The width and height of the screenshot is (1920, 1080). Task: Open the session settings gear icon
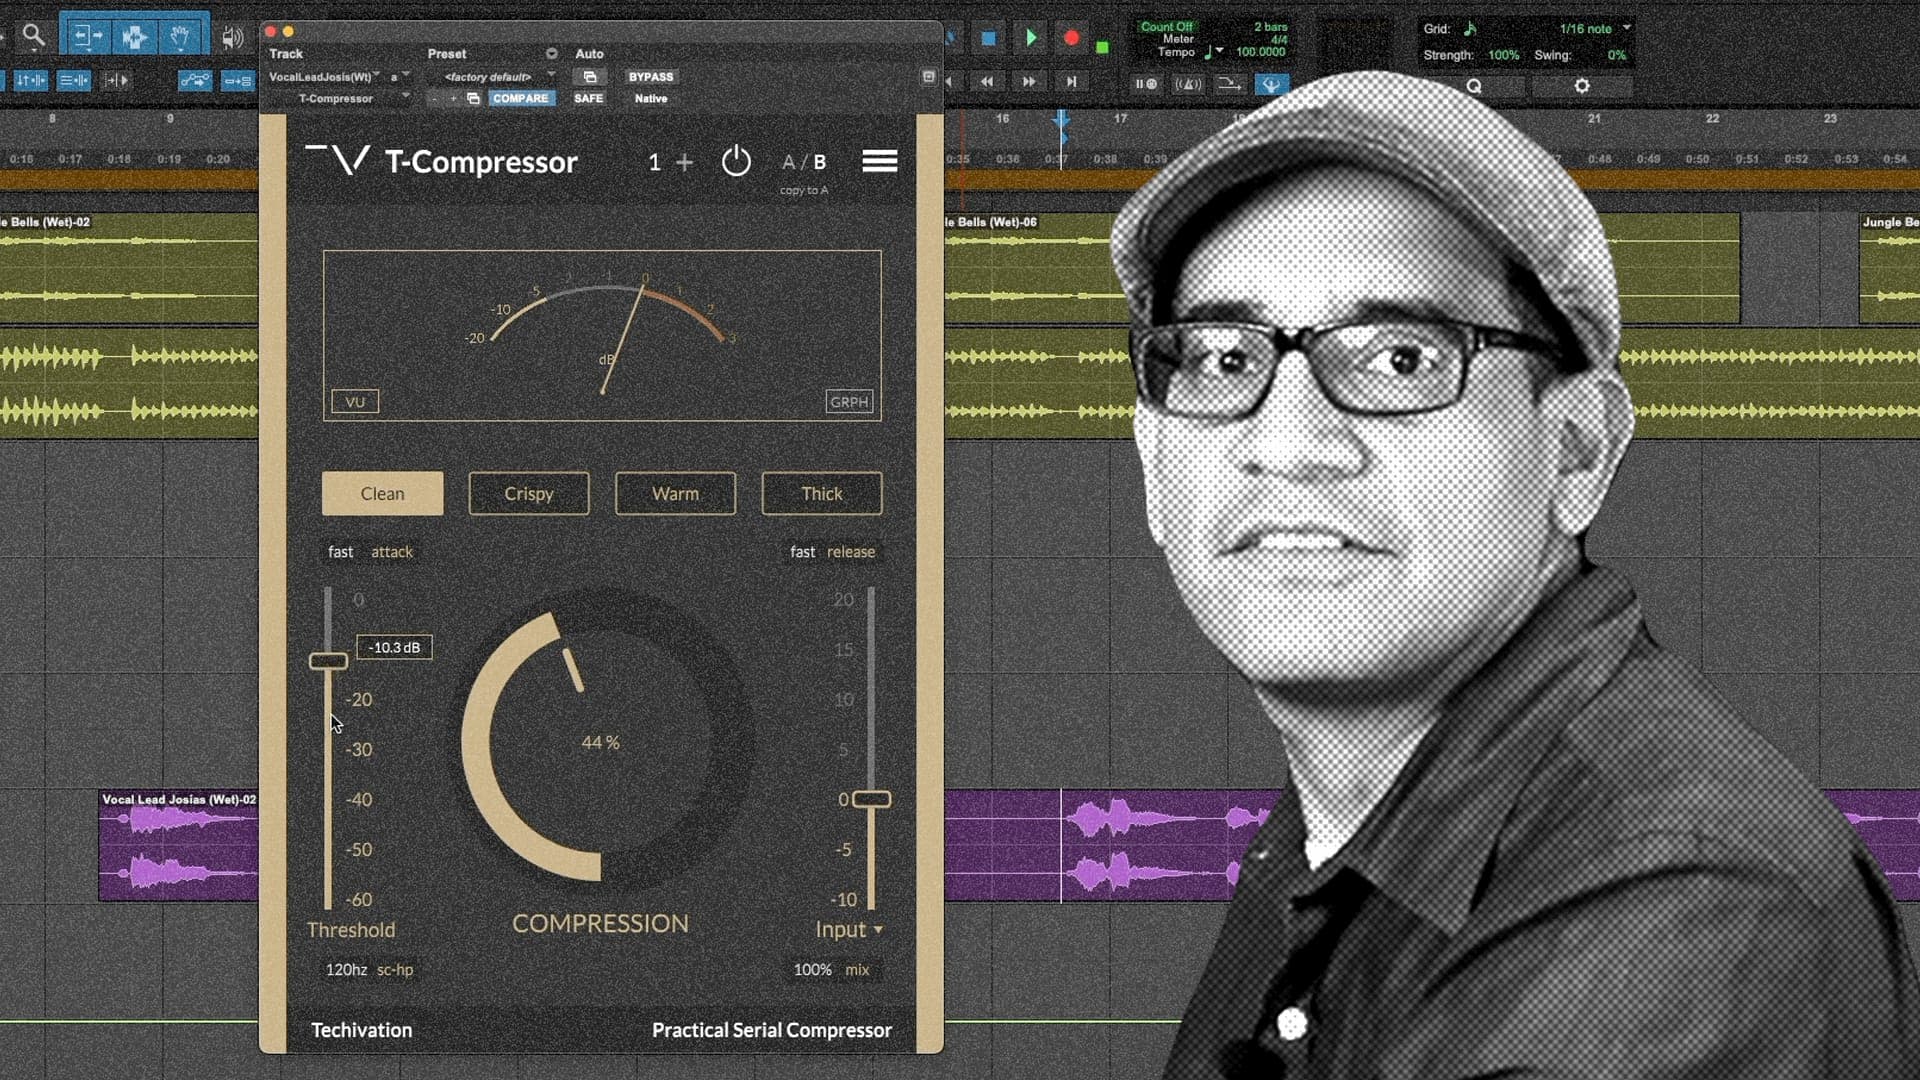[1581, 86]
